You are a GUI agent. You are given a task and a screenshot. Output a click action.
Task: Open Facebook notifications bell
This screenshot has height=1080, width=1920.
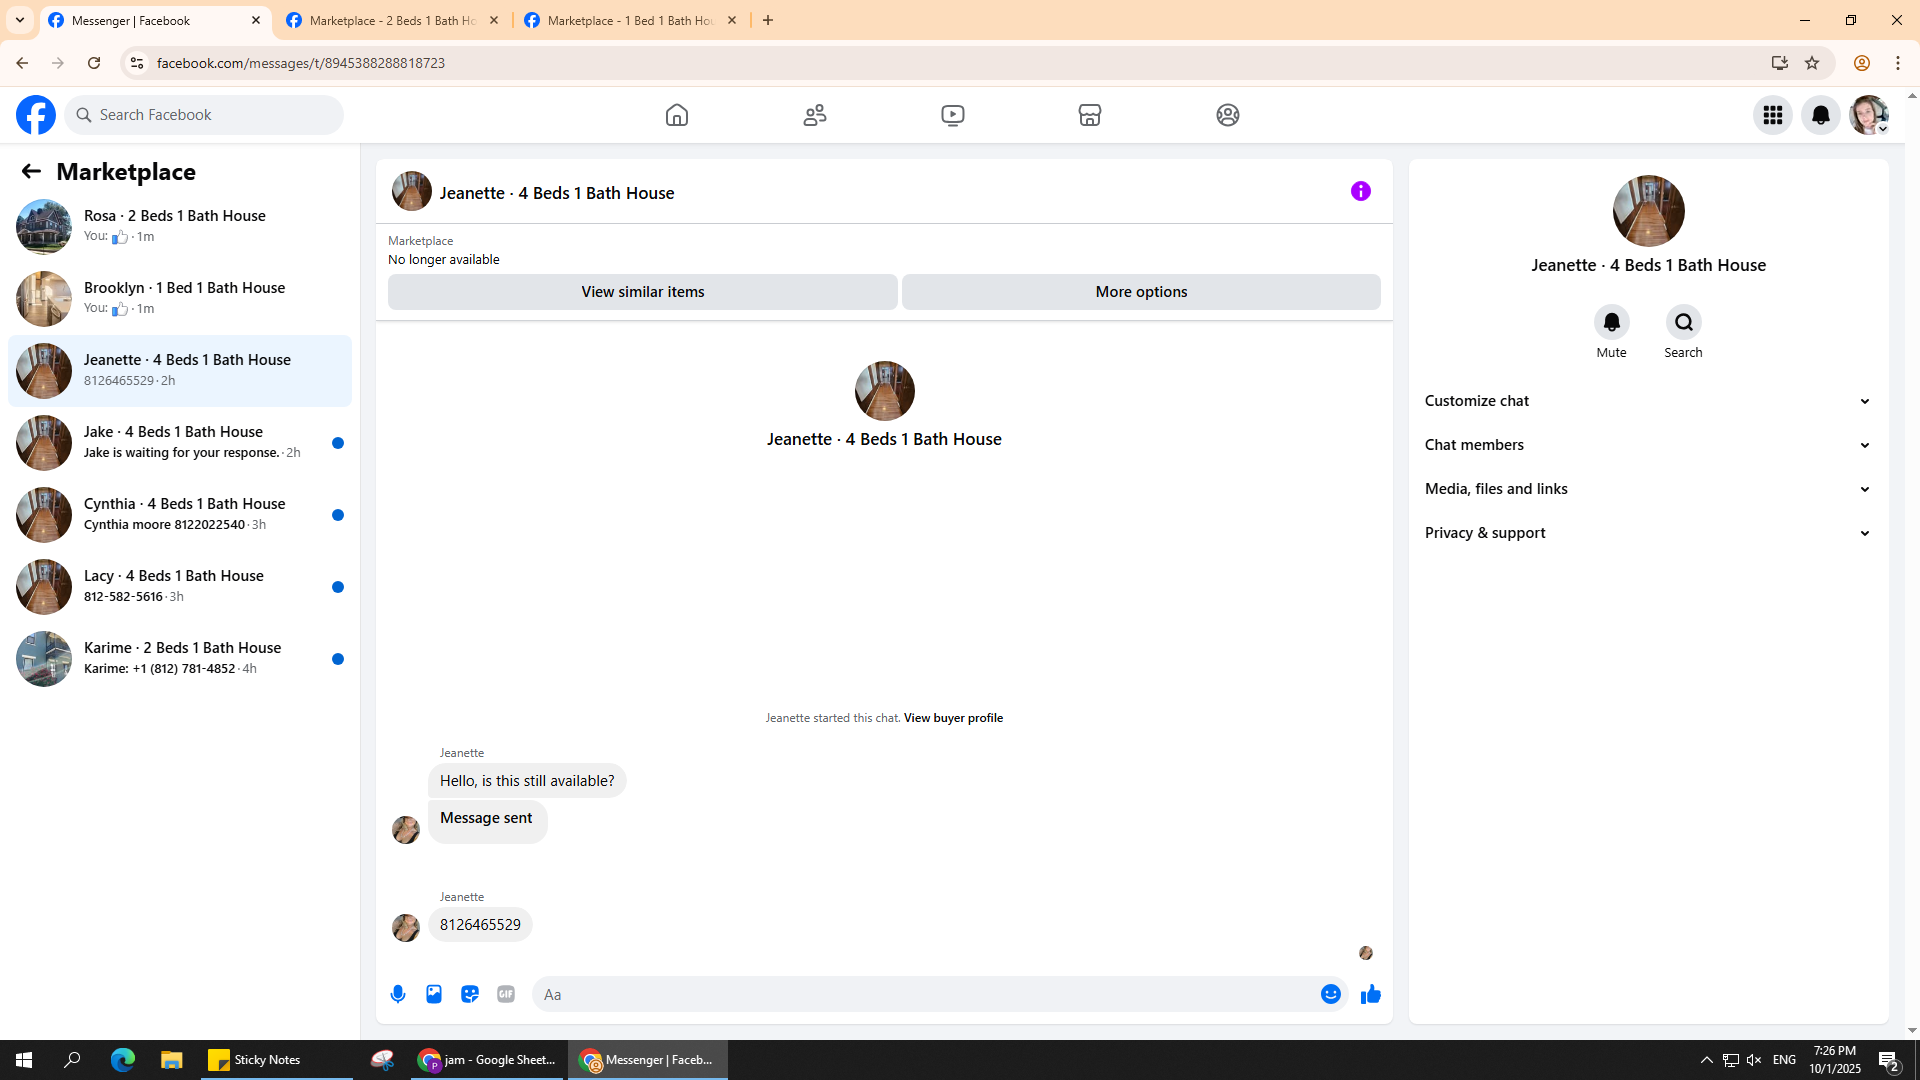tap(1821, 115)
